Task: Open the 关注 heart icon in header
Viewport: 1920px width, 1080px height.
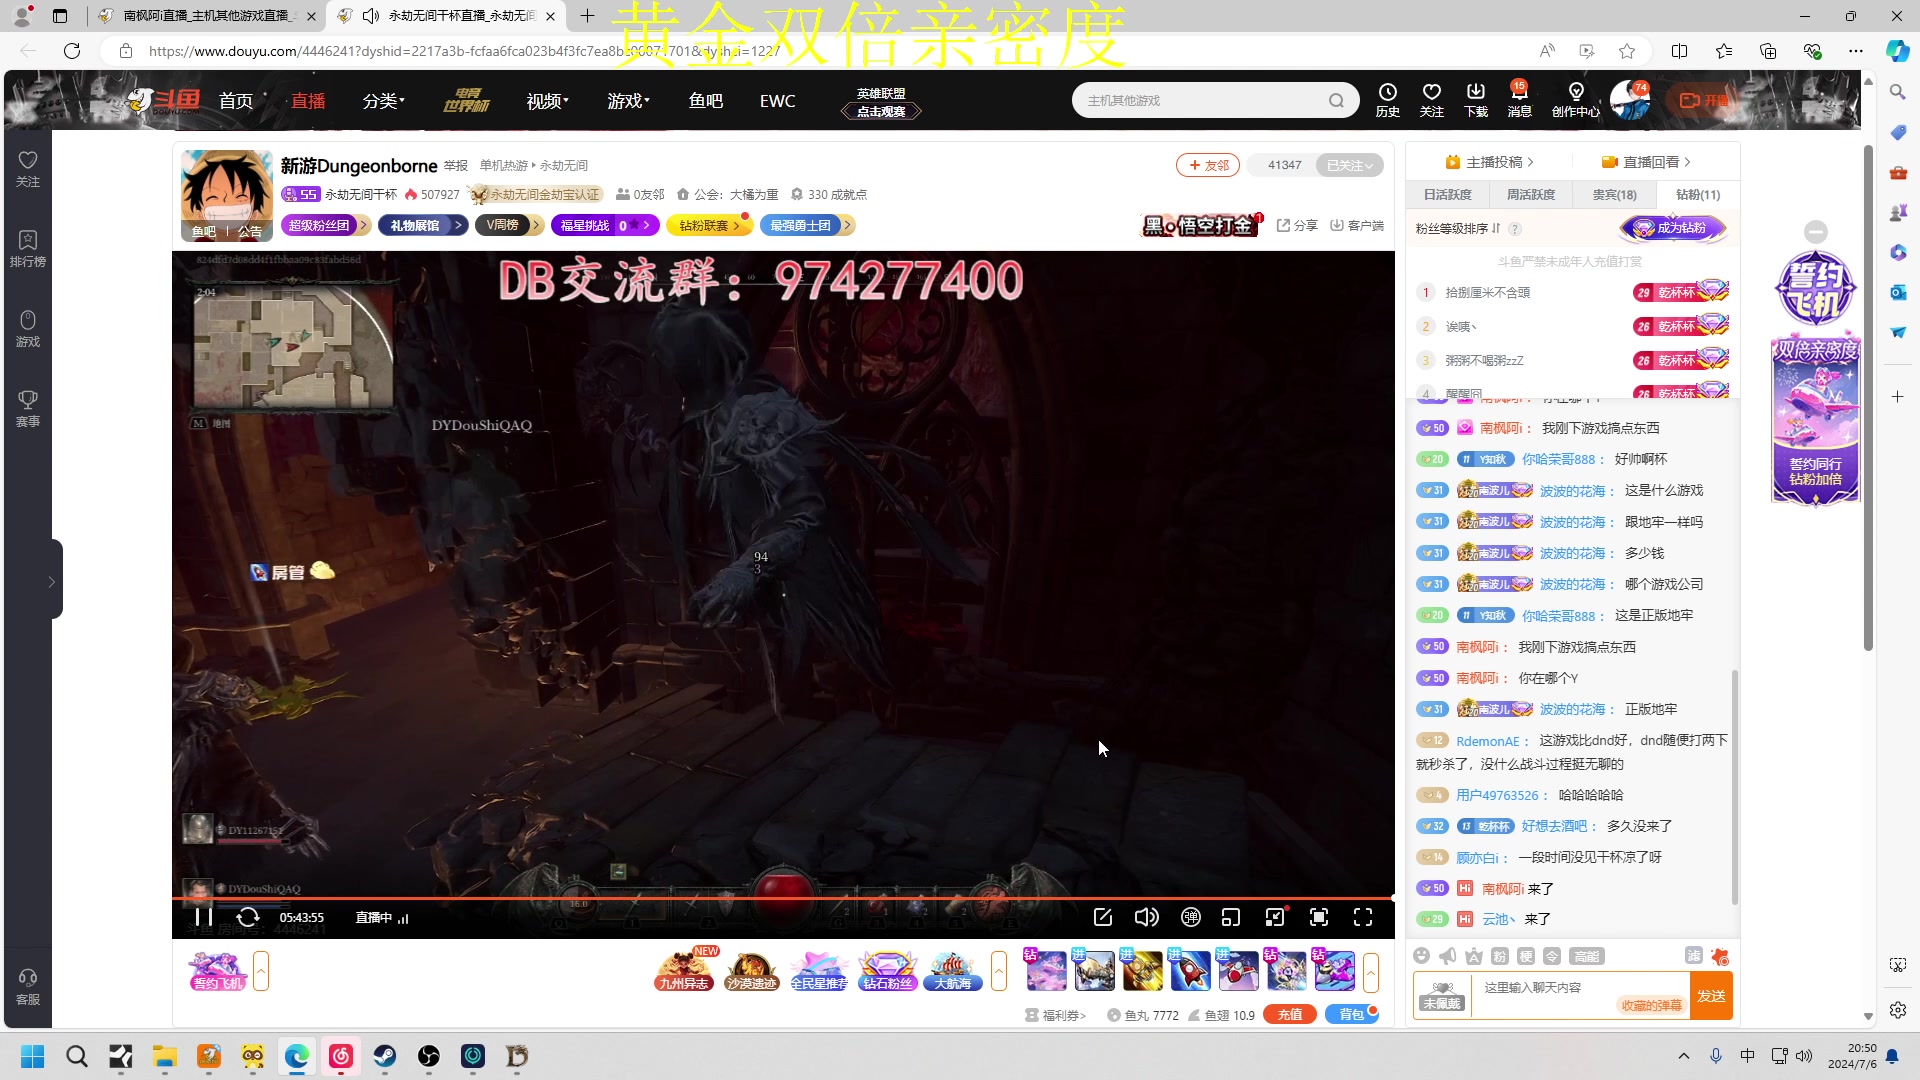Action: pyautogui.click(x=1432, y=100)
